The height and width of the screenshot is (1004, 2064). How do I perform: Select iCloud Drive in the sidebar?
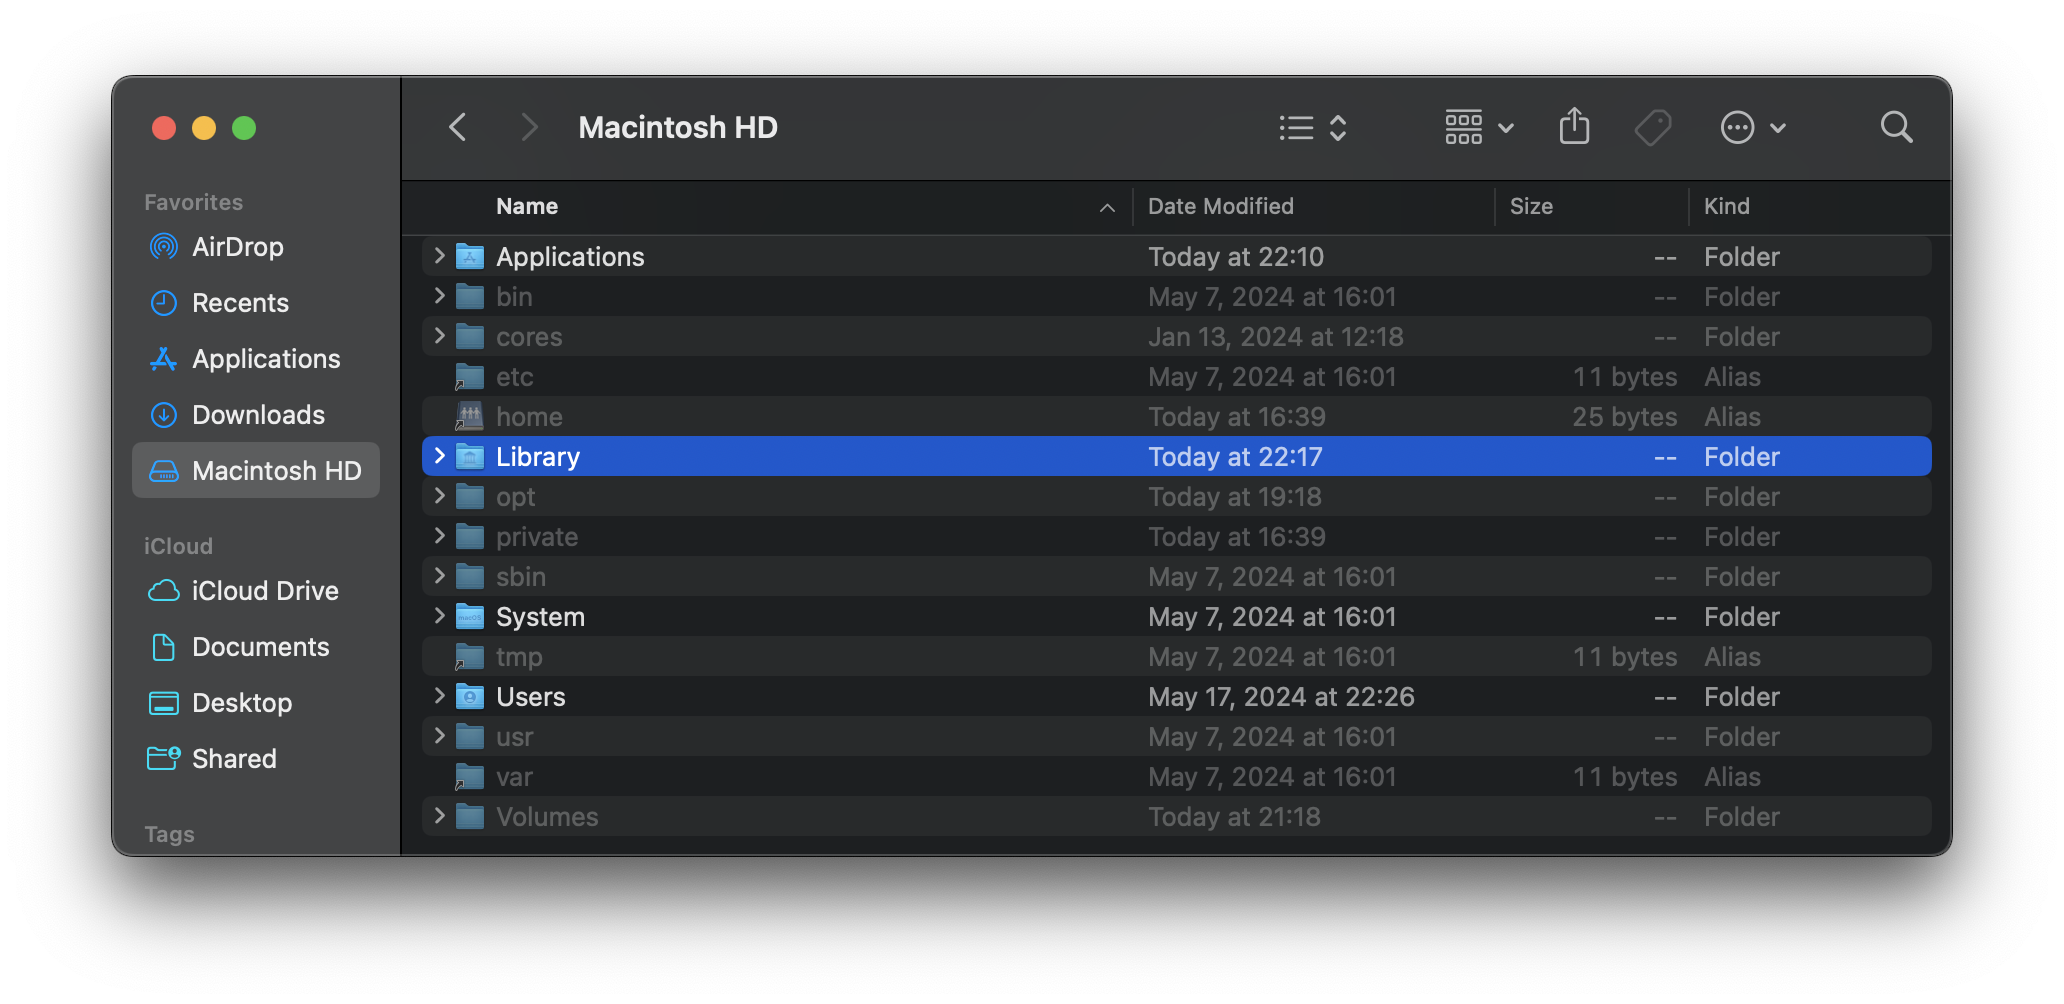click(264, 590)
